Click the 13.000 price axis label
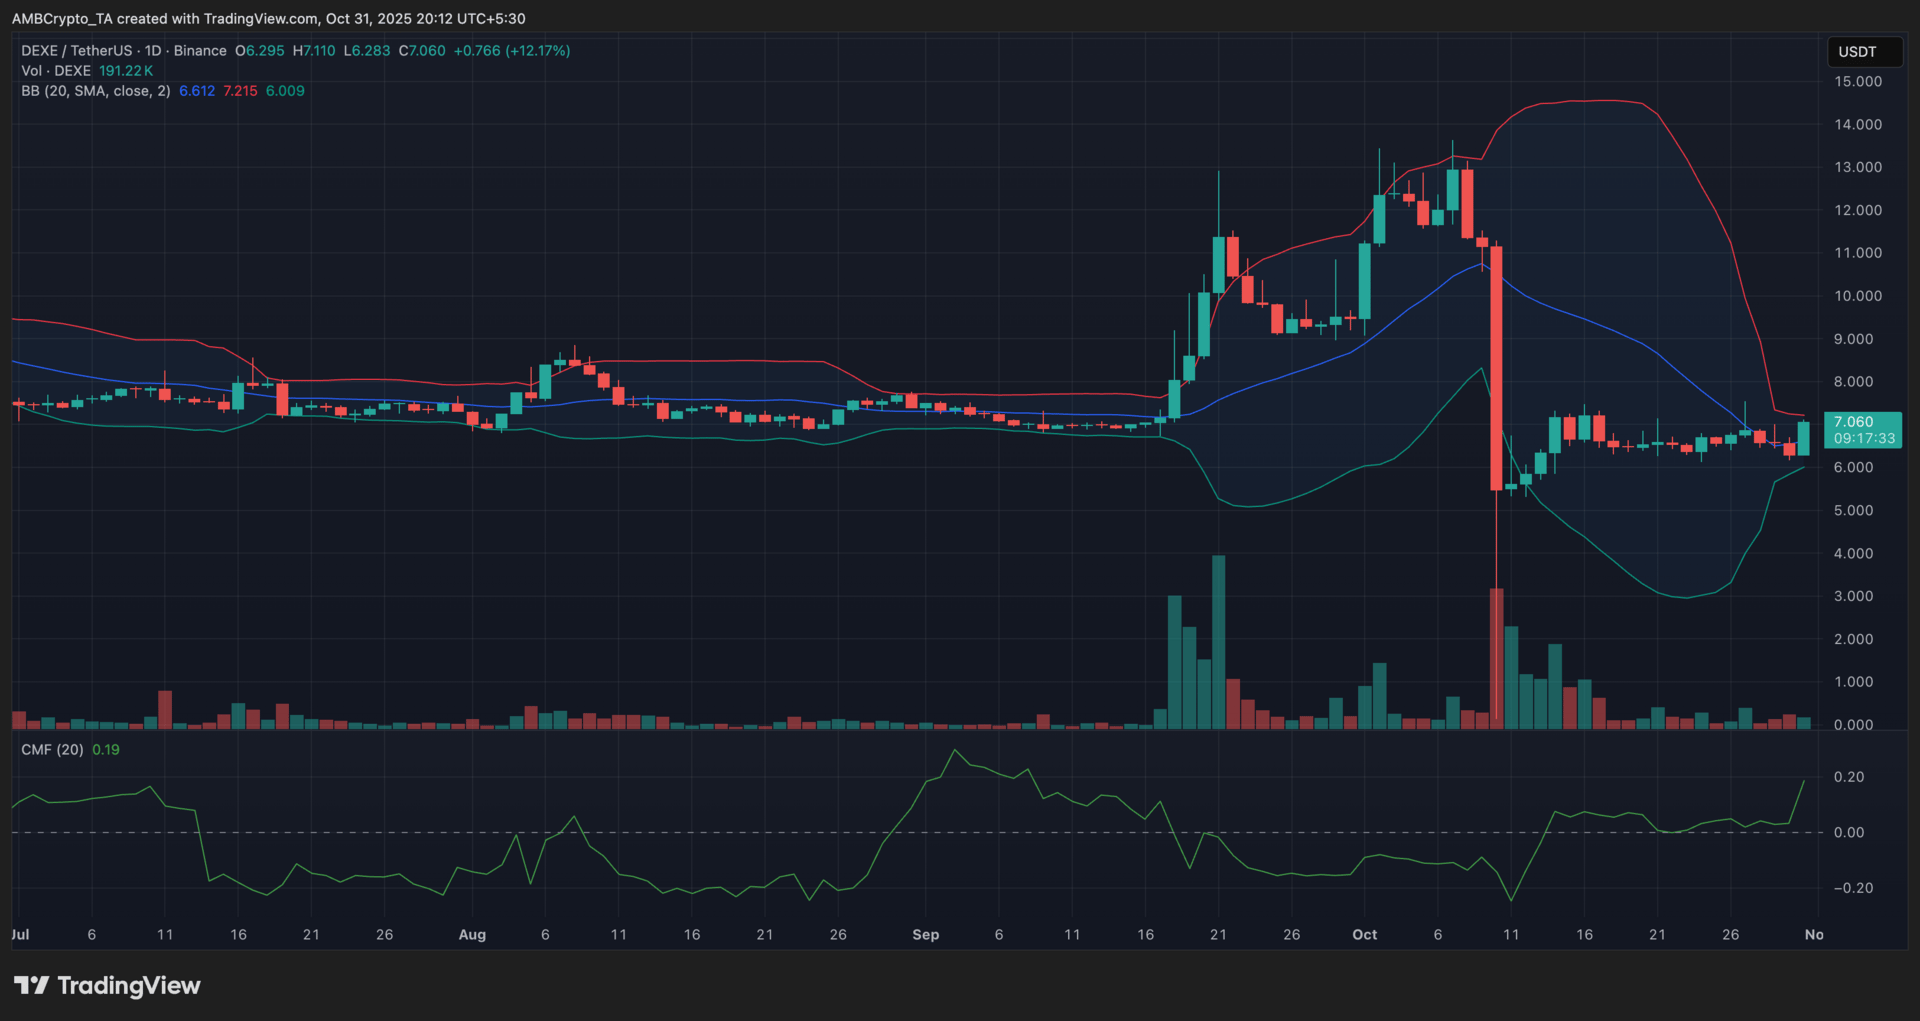Viewport: 1920px width, 1021px height. tap(1858, 168)
